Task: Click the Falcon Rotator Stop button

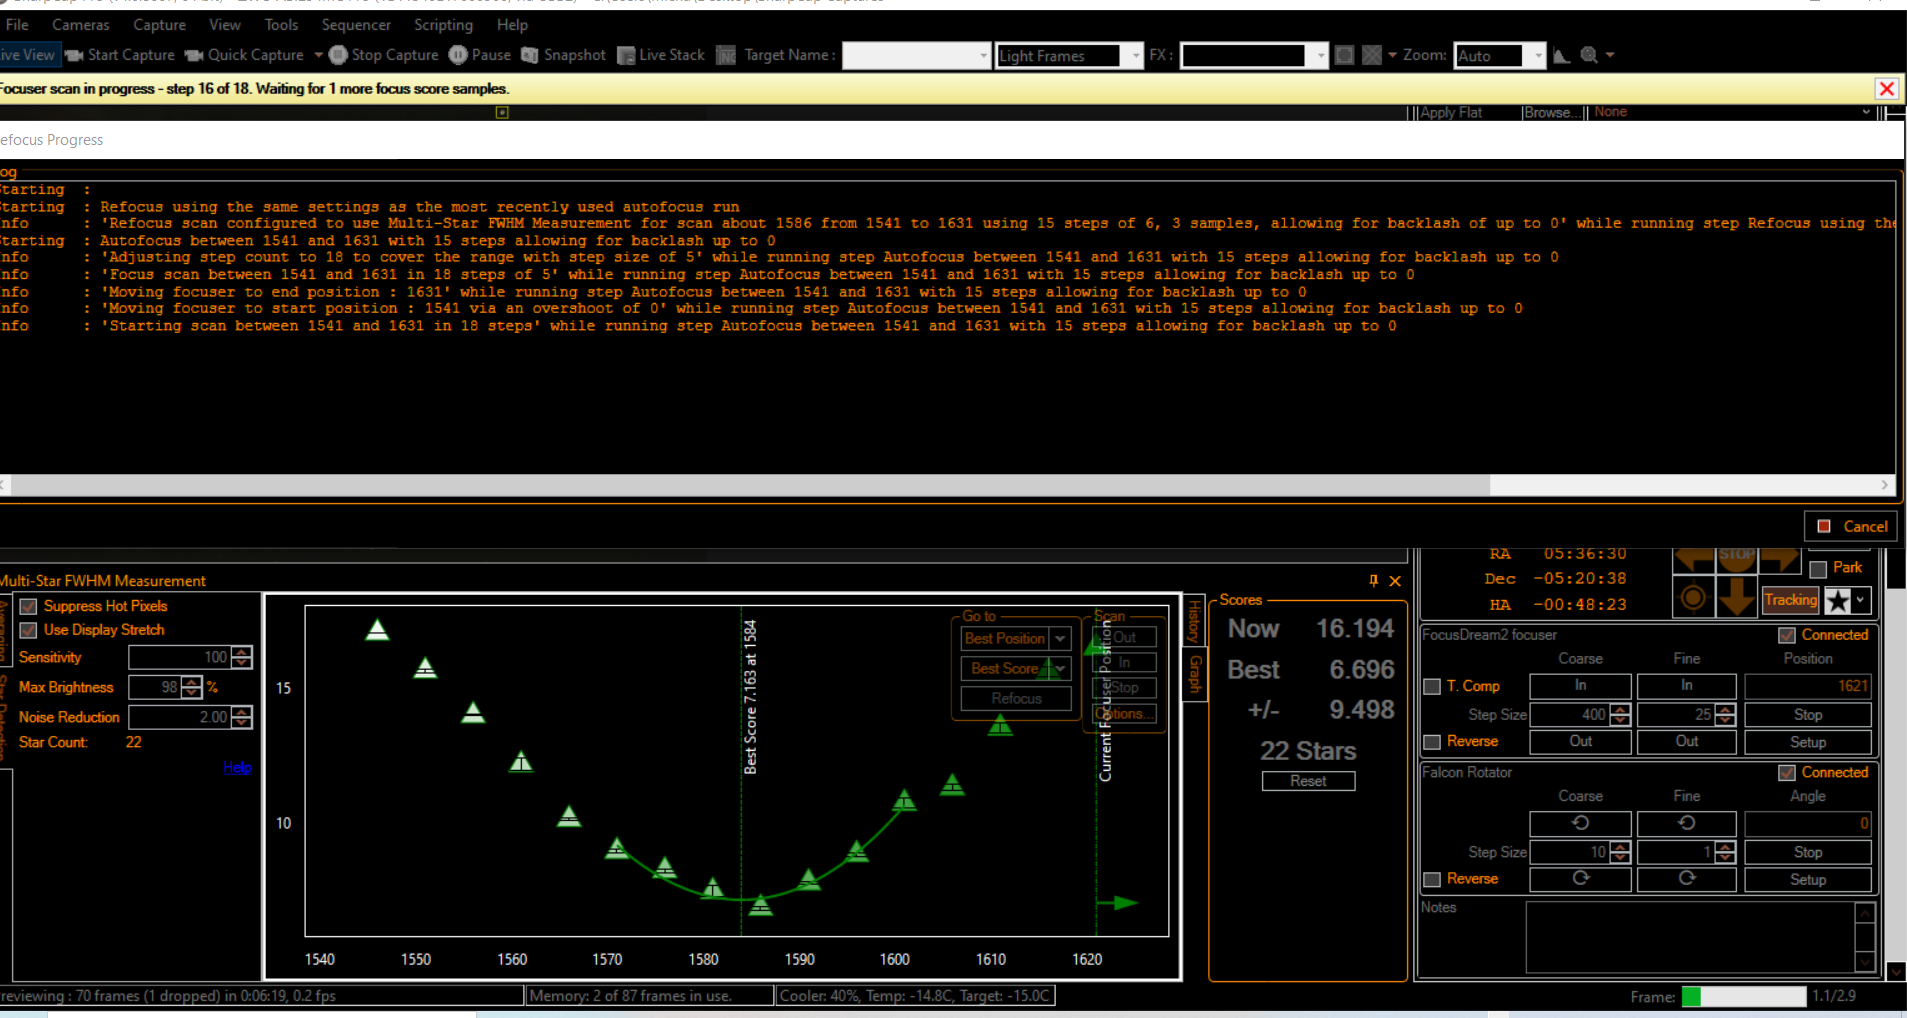Action: (x=1808, y=852)
